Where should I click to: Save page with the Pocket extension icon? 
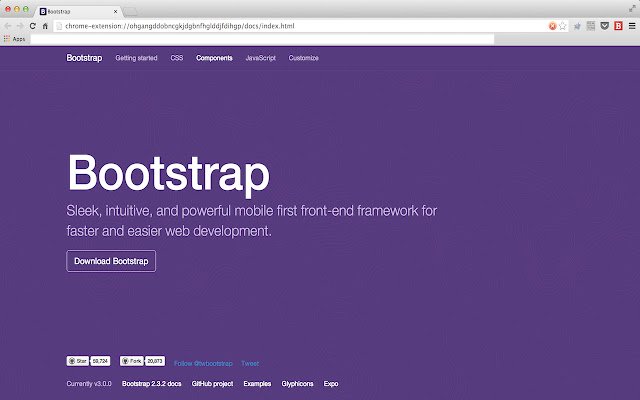click(x=604, y=26)
